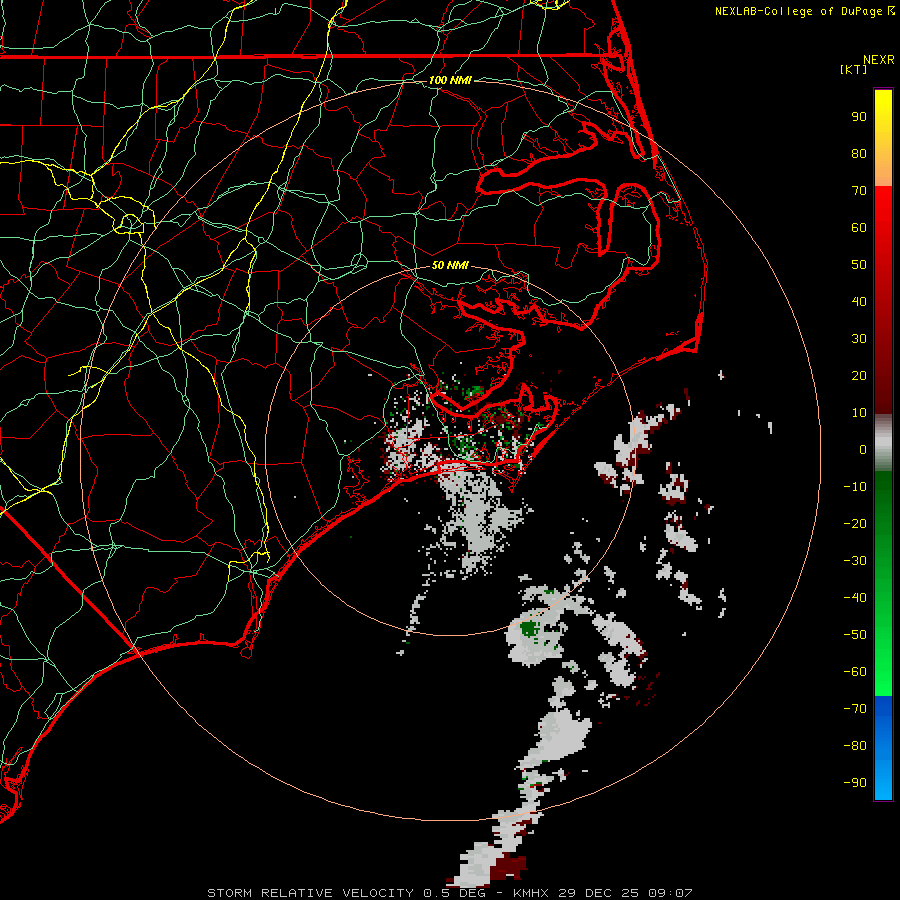
Task: Click the blue bottom segment of the color bar
Action: coord(883,748)
